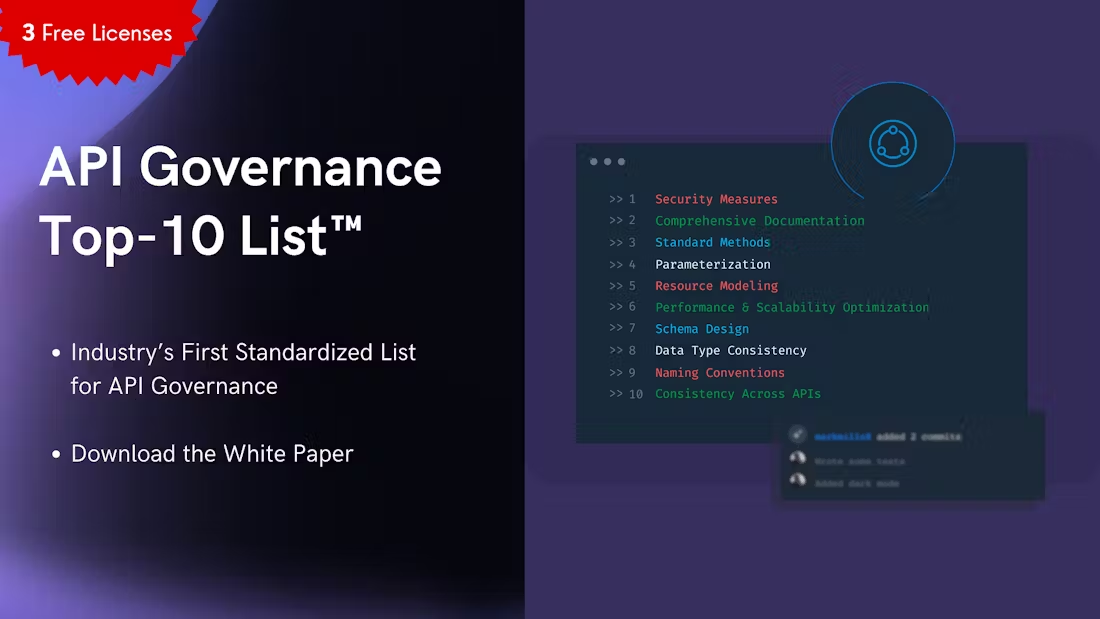1100x619 pixels.
Task: Select the middle window dot on the terminal
Action: pyautogui.click(x=607, y=160)
